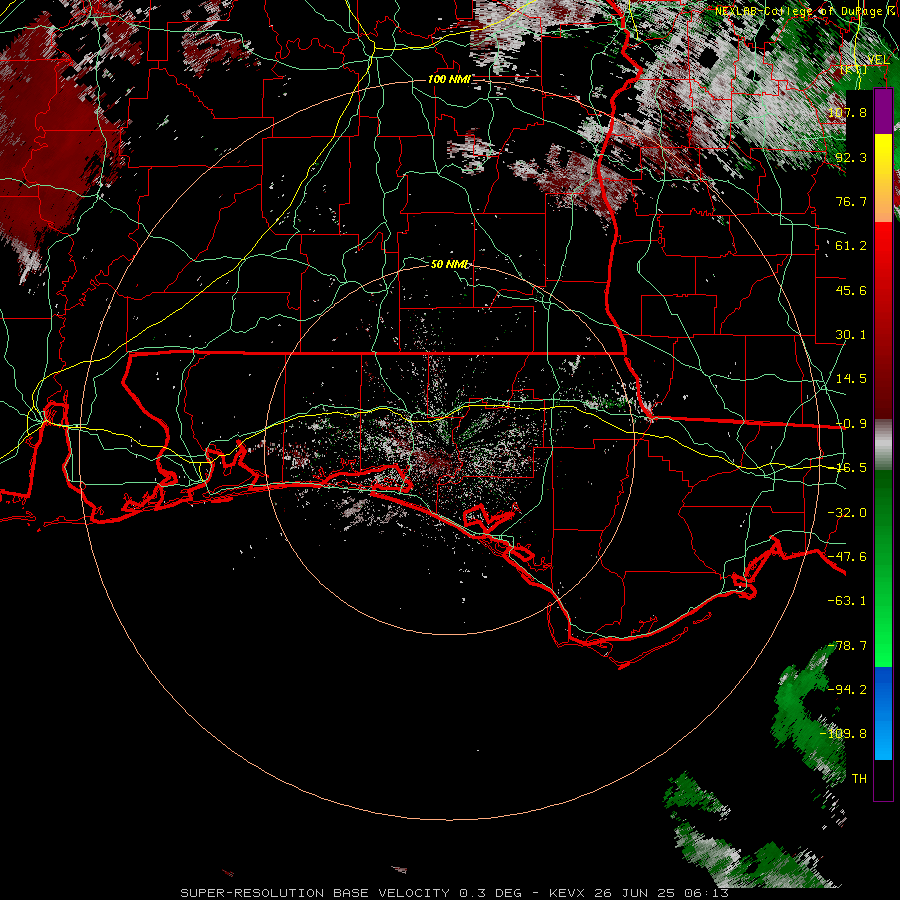Select the -63.1 velocity scale label
The image size is (900, 900).
pyautogui.click(x=847, y=601)
